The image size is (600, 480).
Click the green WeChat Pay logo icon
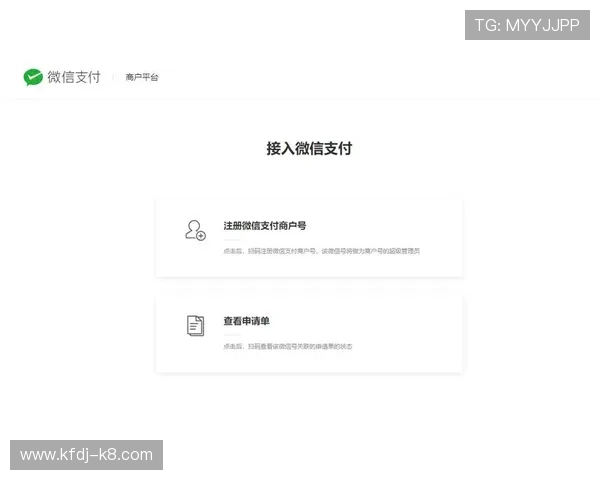point(33,77)
